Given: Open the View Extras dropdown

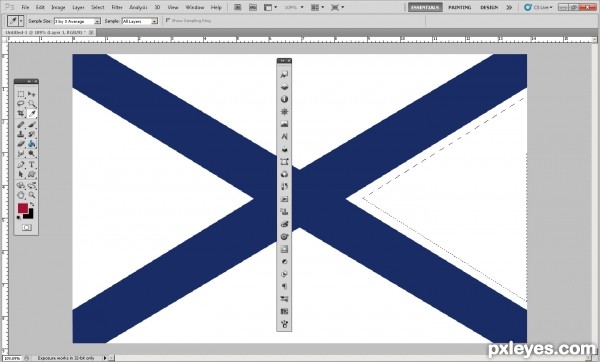Looking at the screenshot, I should point(271,7).
